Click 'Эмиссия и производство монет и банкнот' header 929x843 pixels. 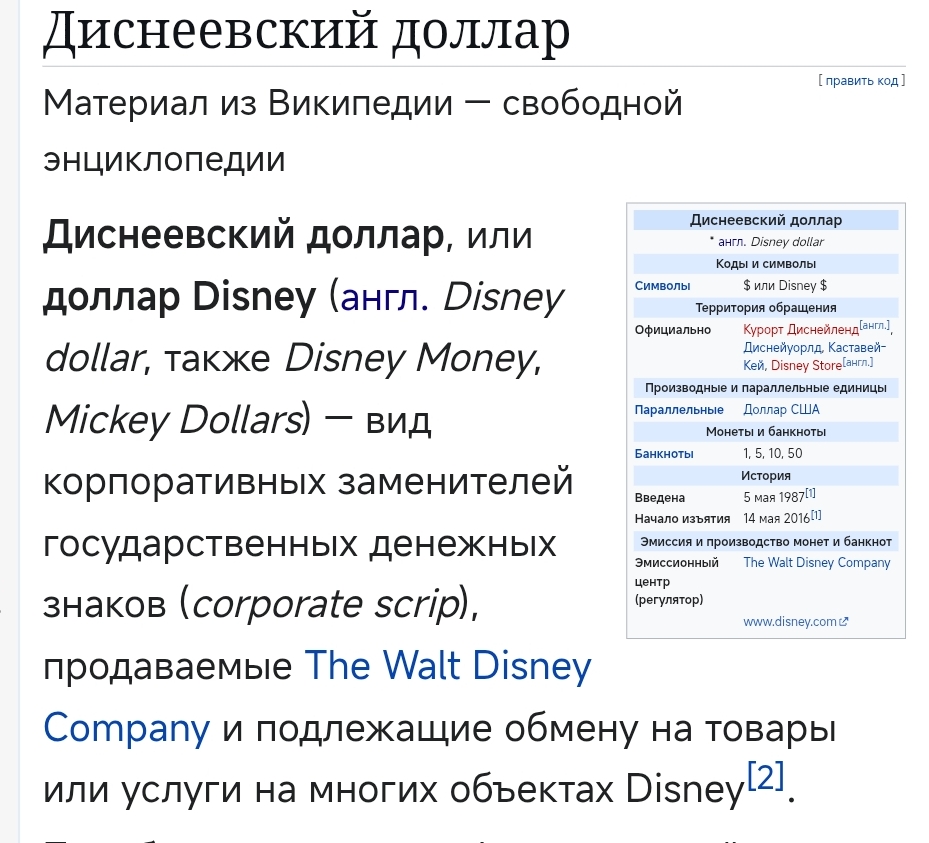[x=765, y=541]
